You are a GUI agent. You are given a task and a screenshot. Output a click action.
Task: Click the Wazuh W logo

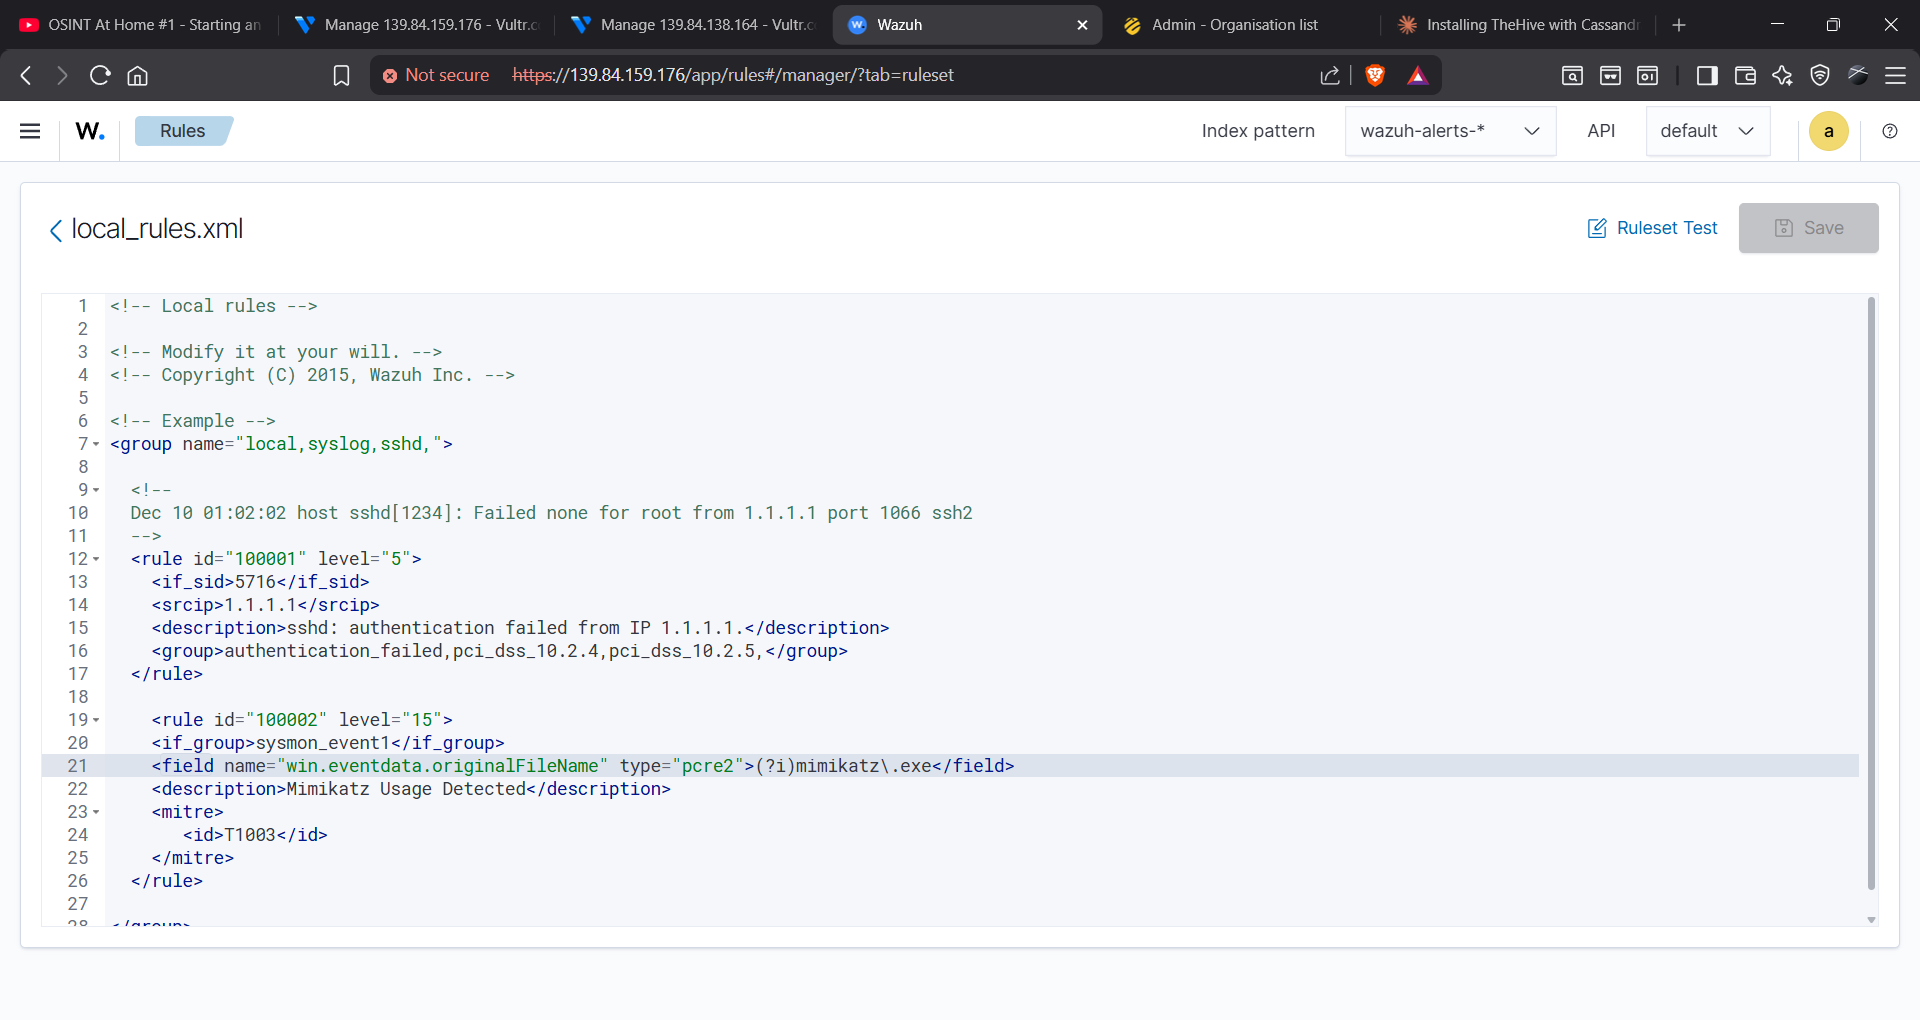point(90,131)
